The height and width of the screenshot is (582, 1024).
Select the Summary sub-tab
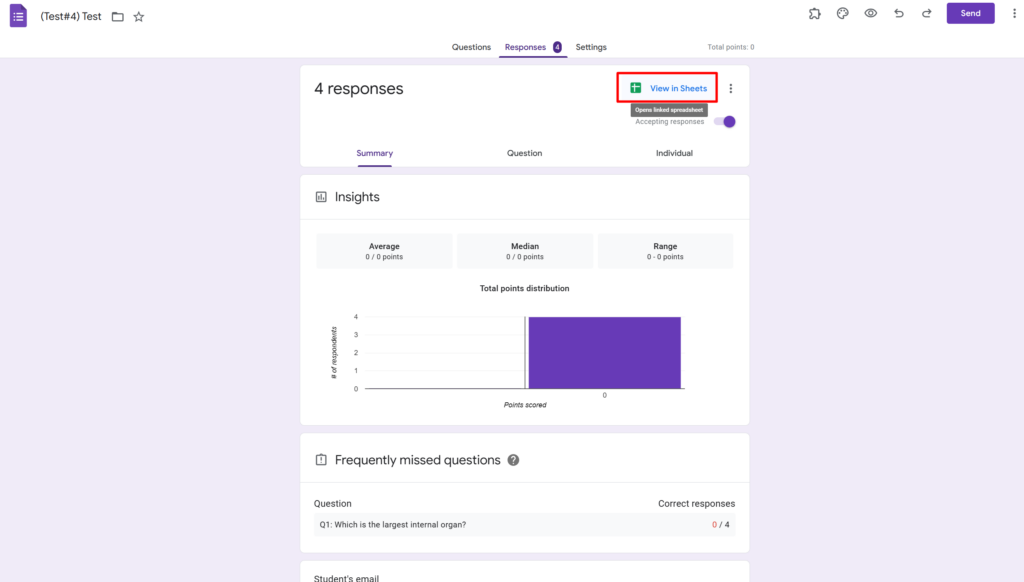pos(374,153)
